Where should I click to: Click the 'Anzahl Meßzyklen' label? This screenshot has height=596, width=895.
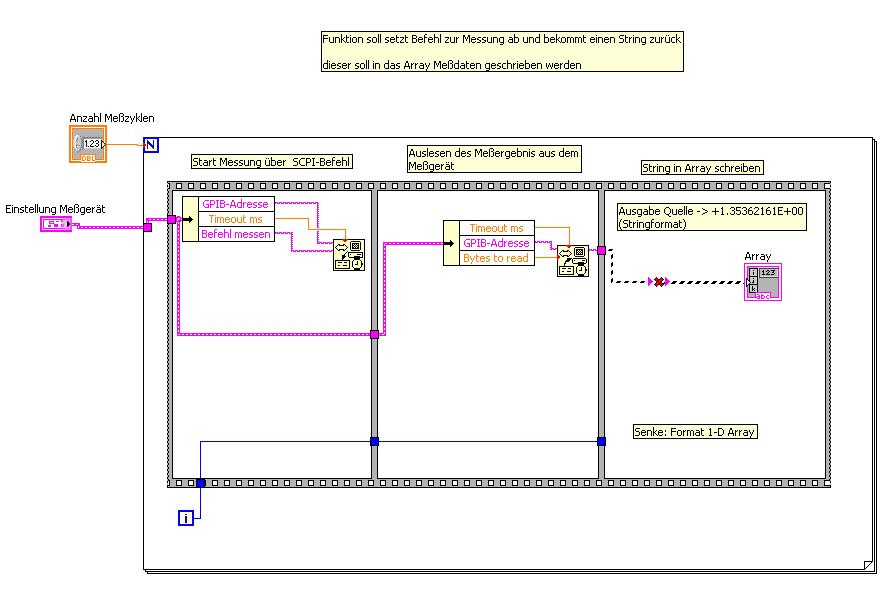coord(112,118)
